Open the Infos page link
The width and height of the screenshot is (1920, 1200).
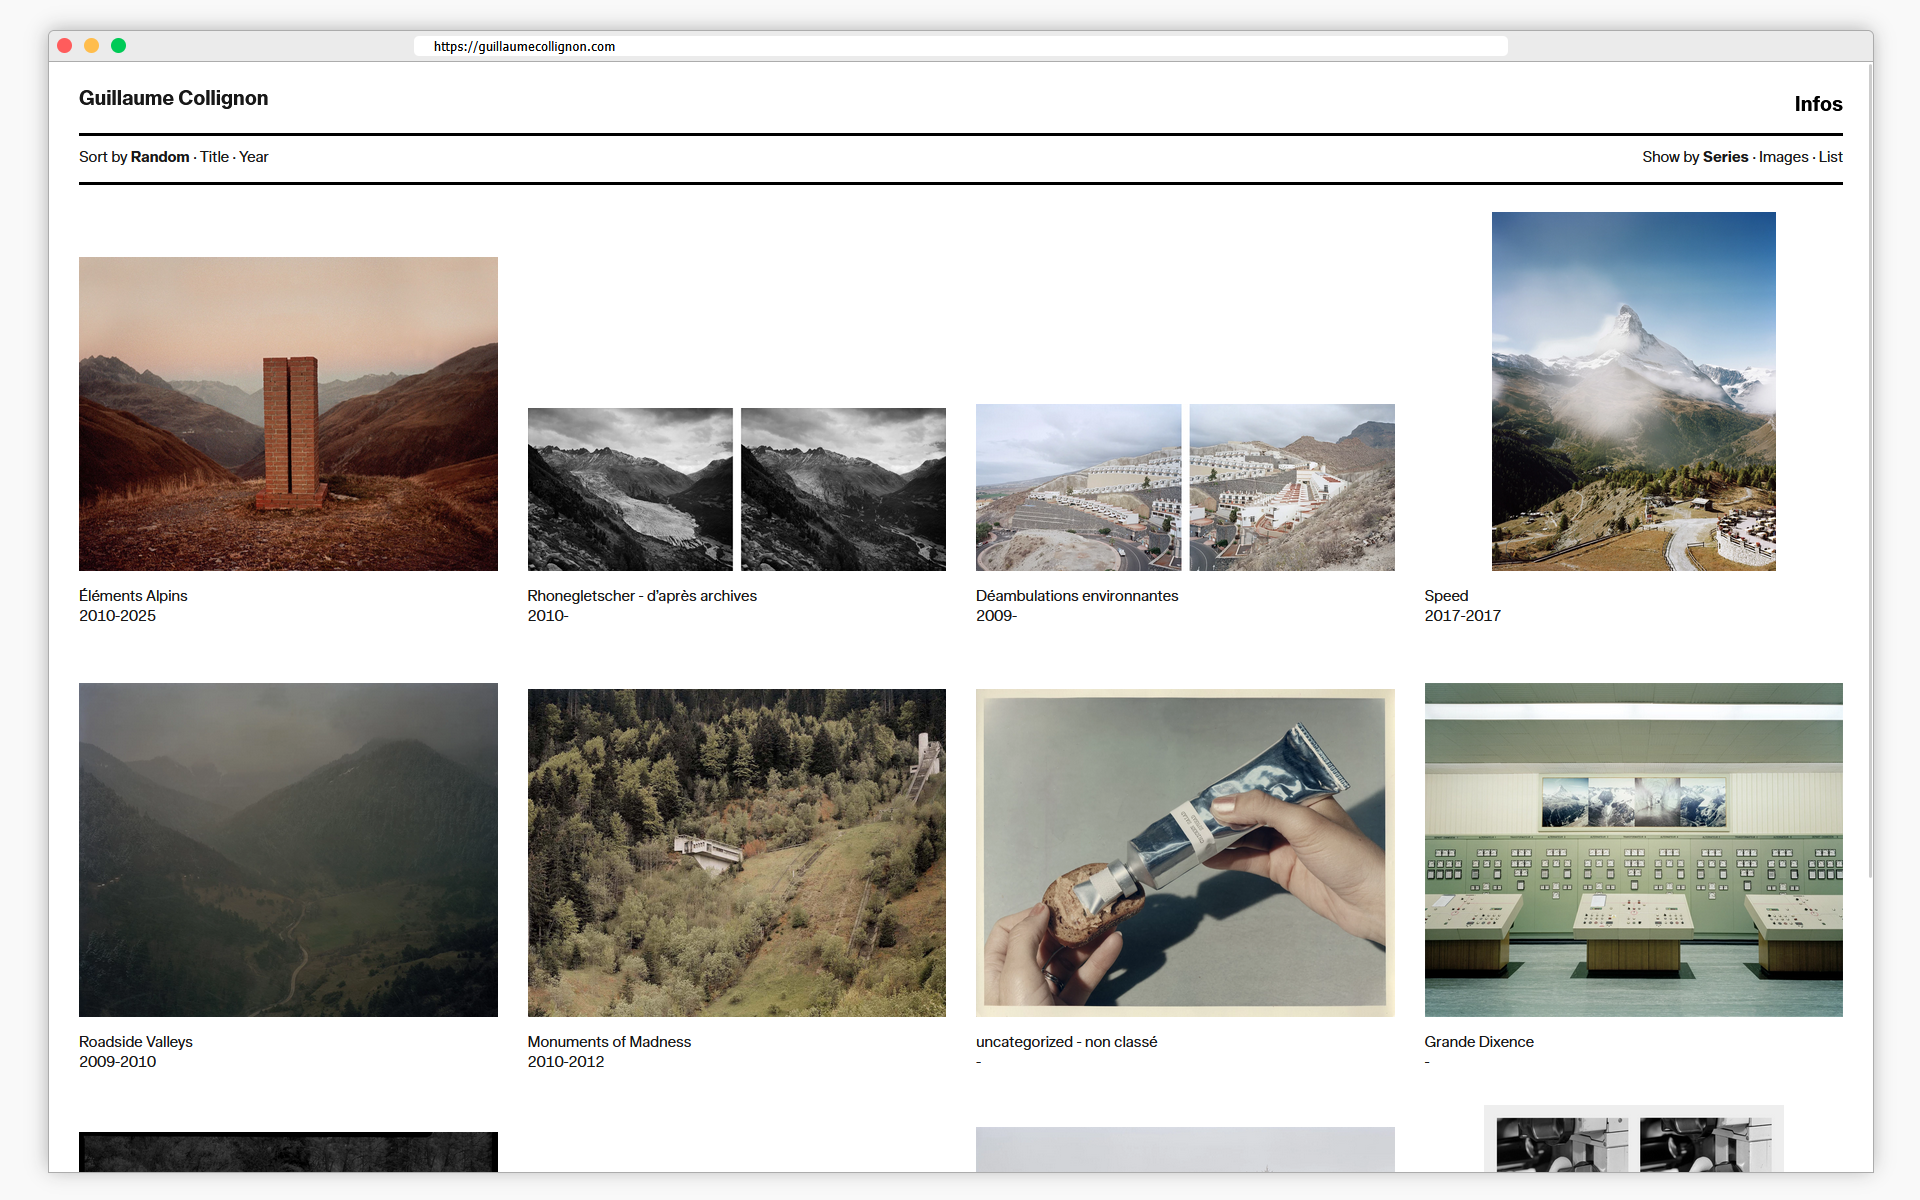1817,104
